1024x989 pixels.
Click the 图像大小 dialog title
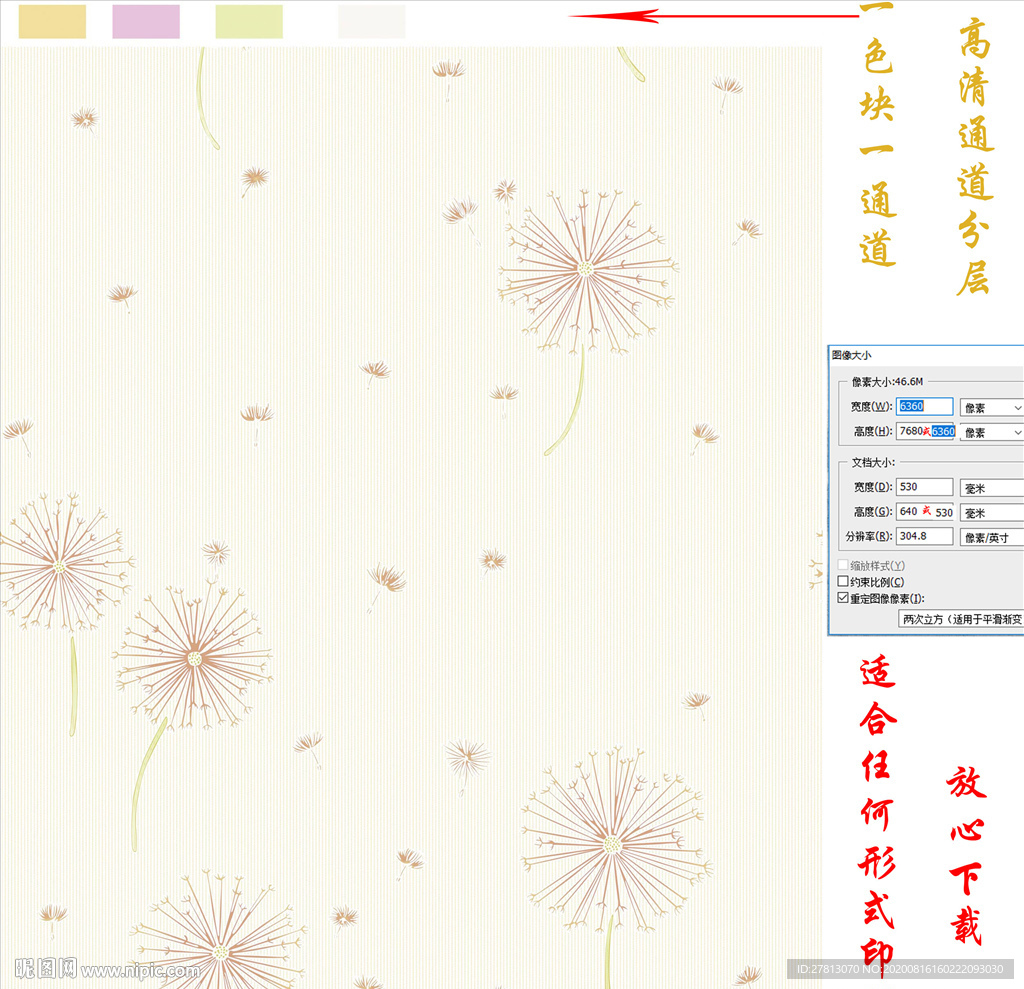(x=851, y=355)
